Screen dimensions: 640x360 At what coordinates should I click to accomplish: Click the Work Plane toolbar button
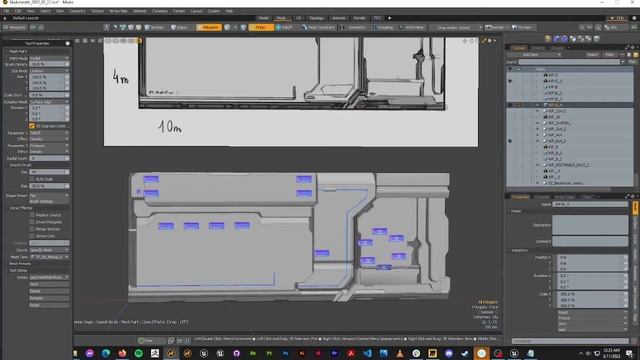[412, 27]
